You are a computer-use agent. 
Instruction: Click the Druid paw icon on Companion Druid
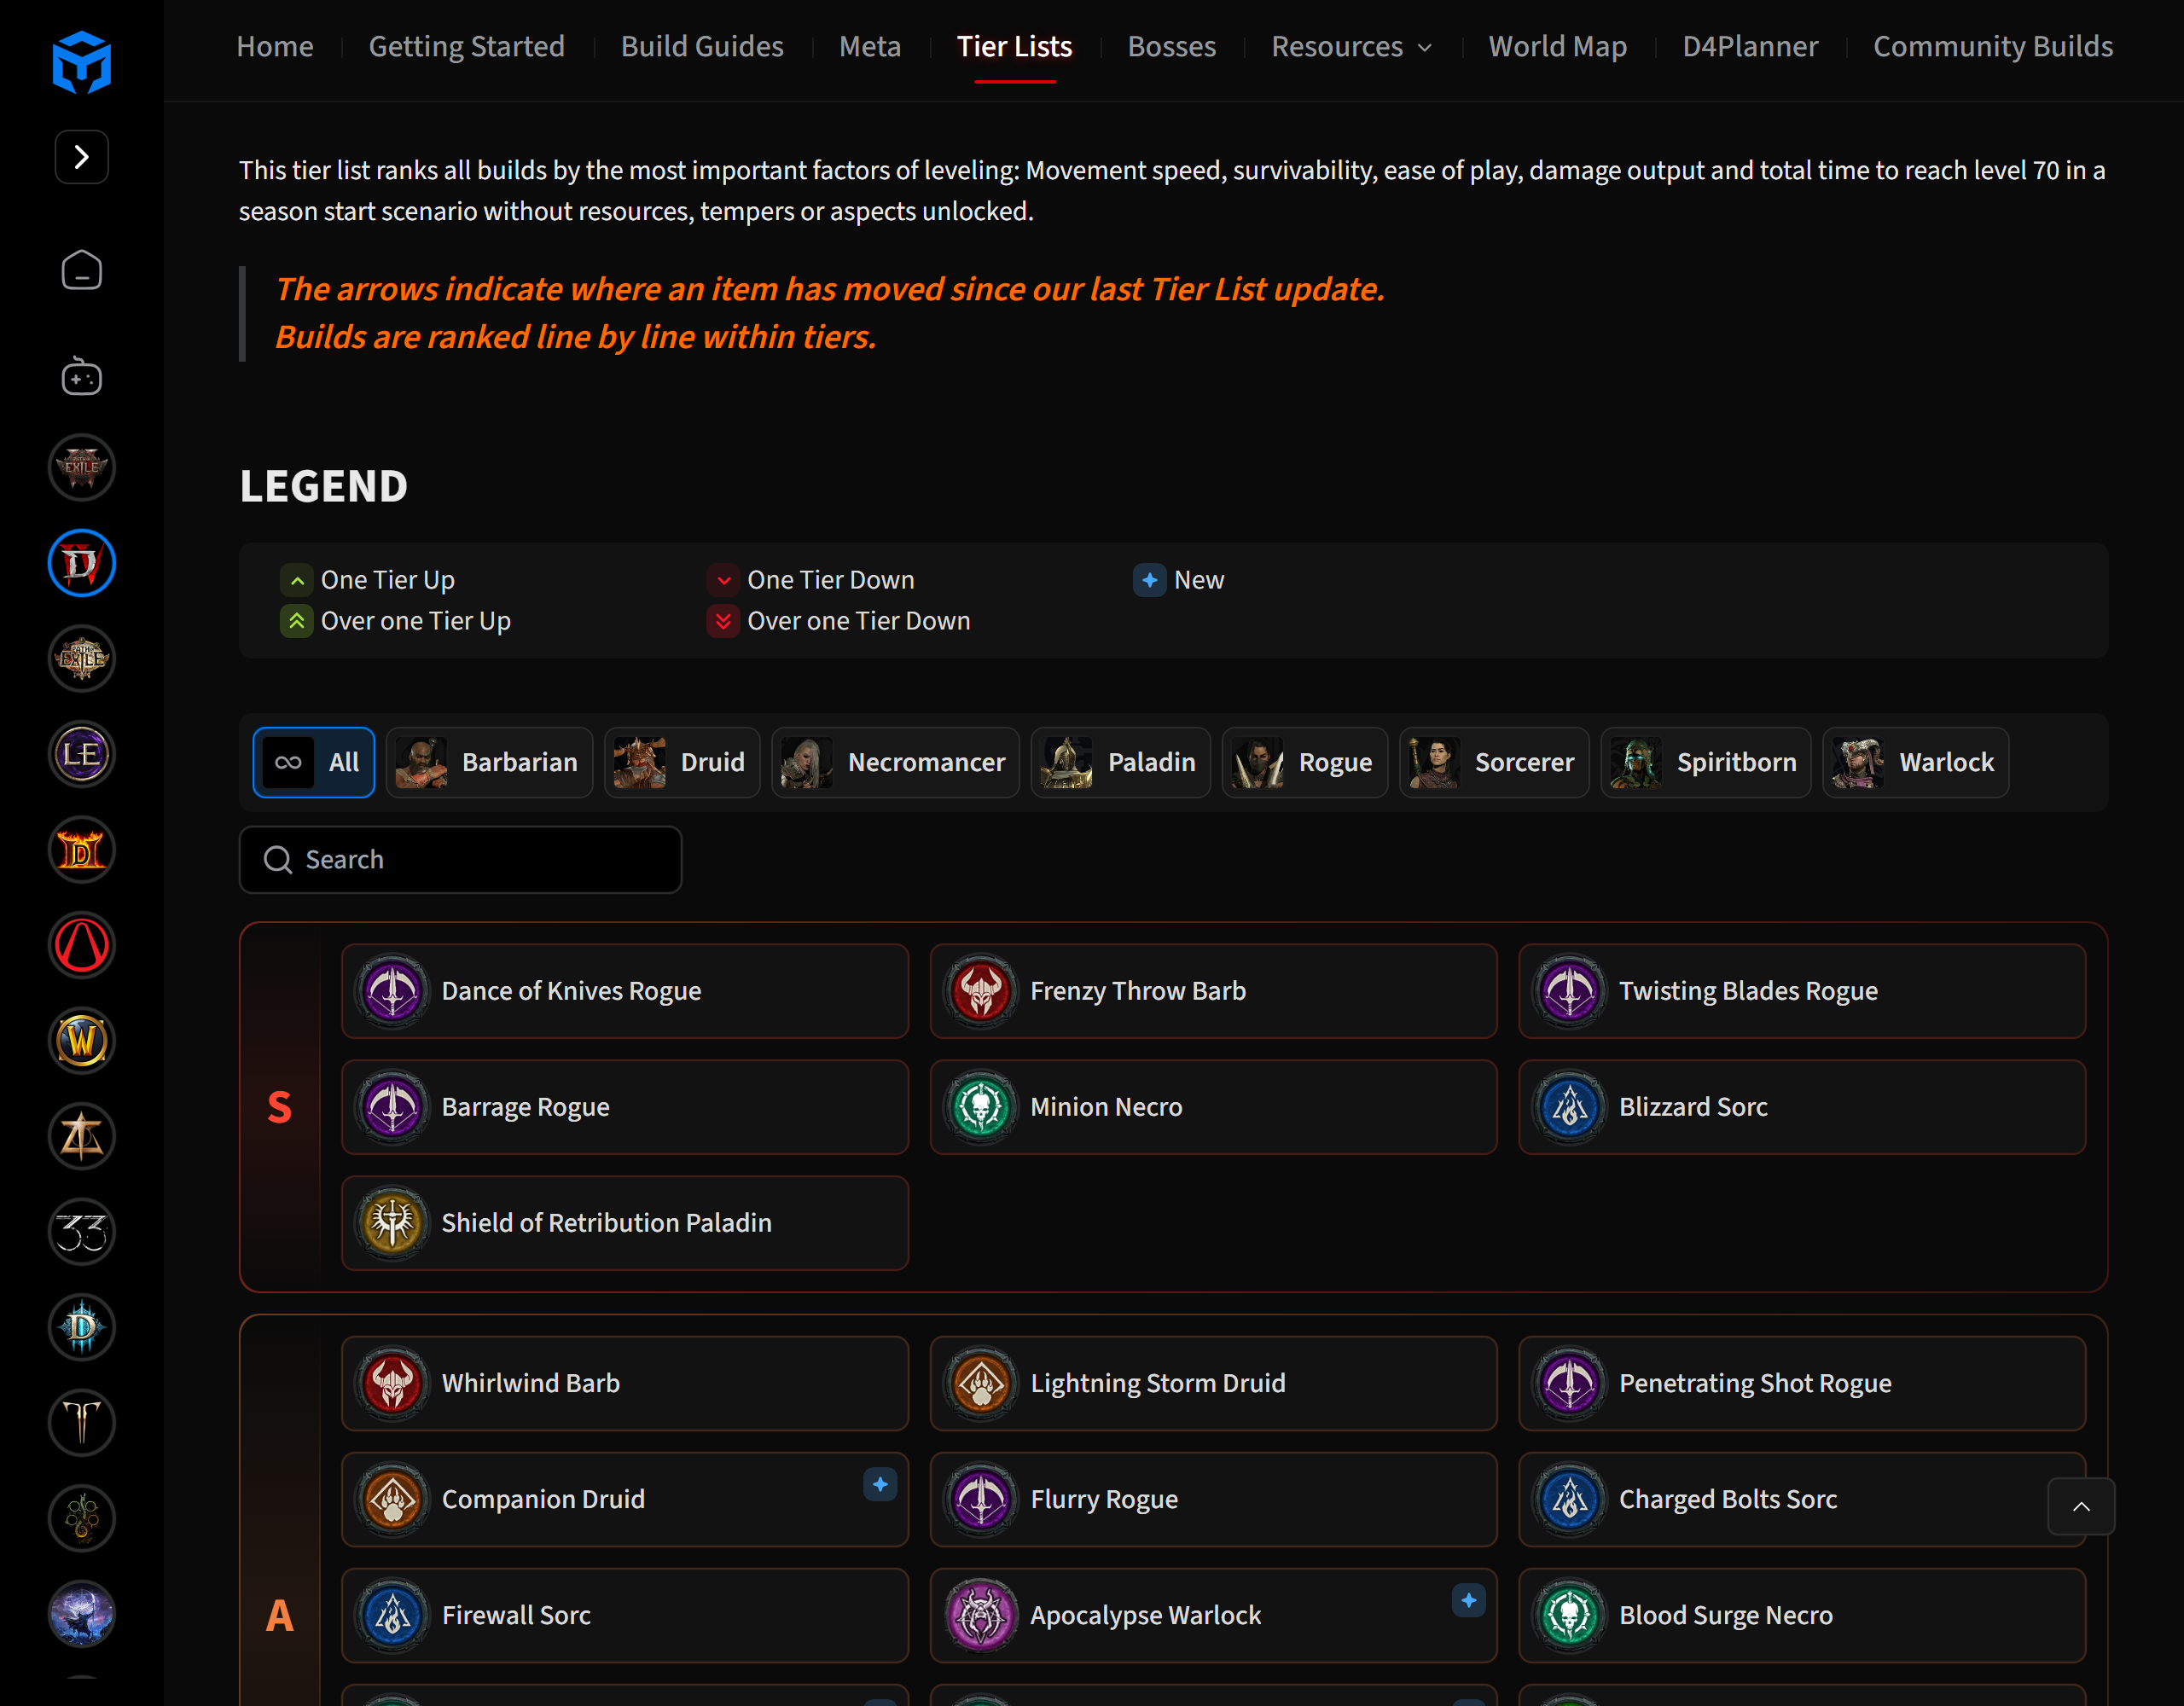pyautogui.click(x=393, y=1499)
